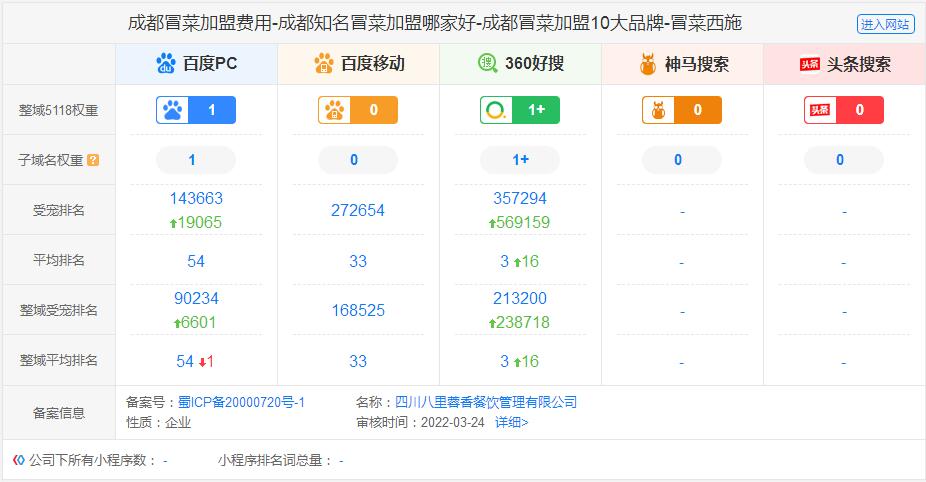Screen dimensions: 926x482
Task: Click Baidu Mobile 受宠排名 value 272654
Action: click(x=358, y=211)
